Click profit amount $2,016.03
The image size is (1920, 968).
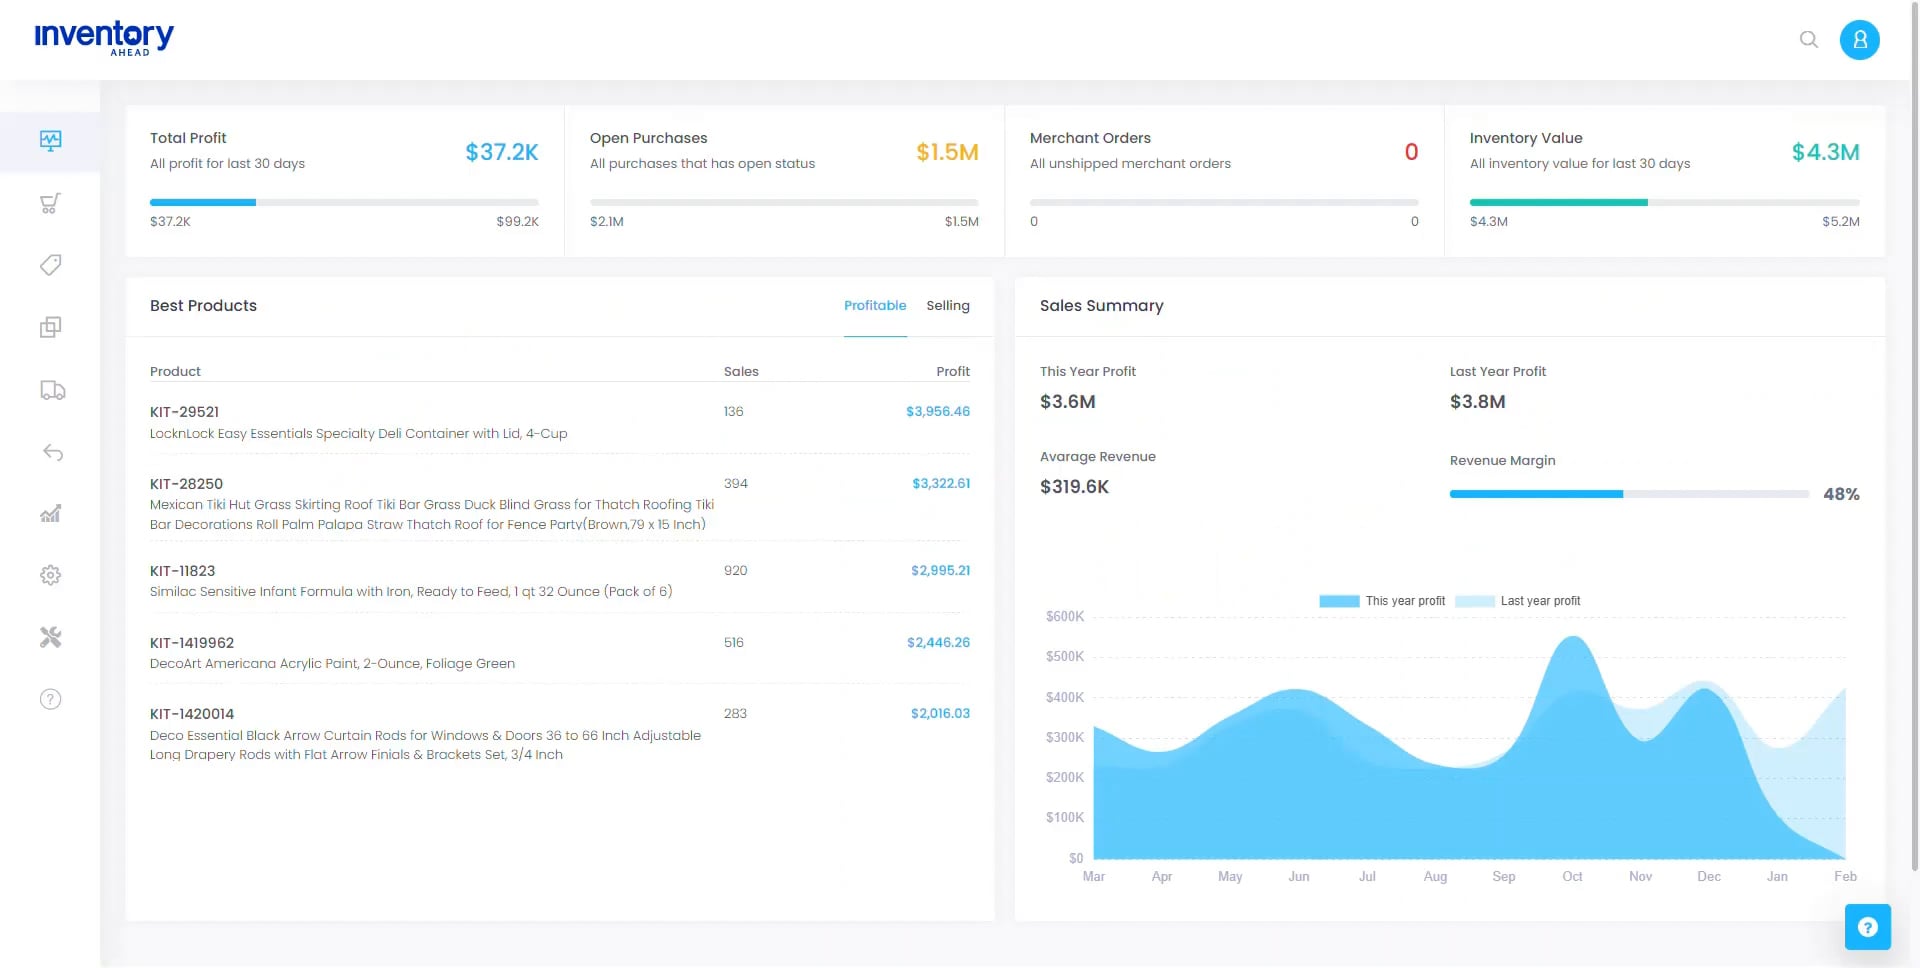[940, 714]
